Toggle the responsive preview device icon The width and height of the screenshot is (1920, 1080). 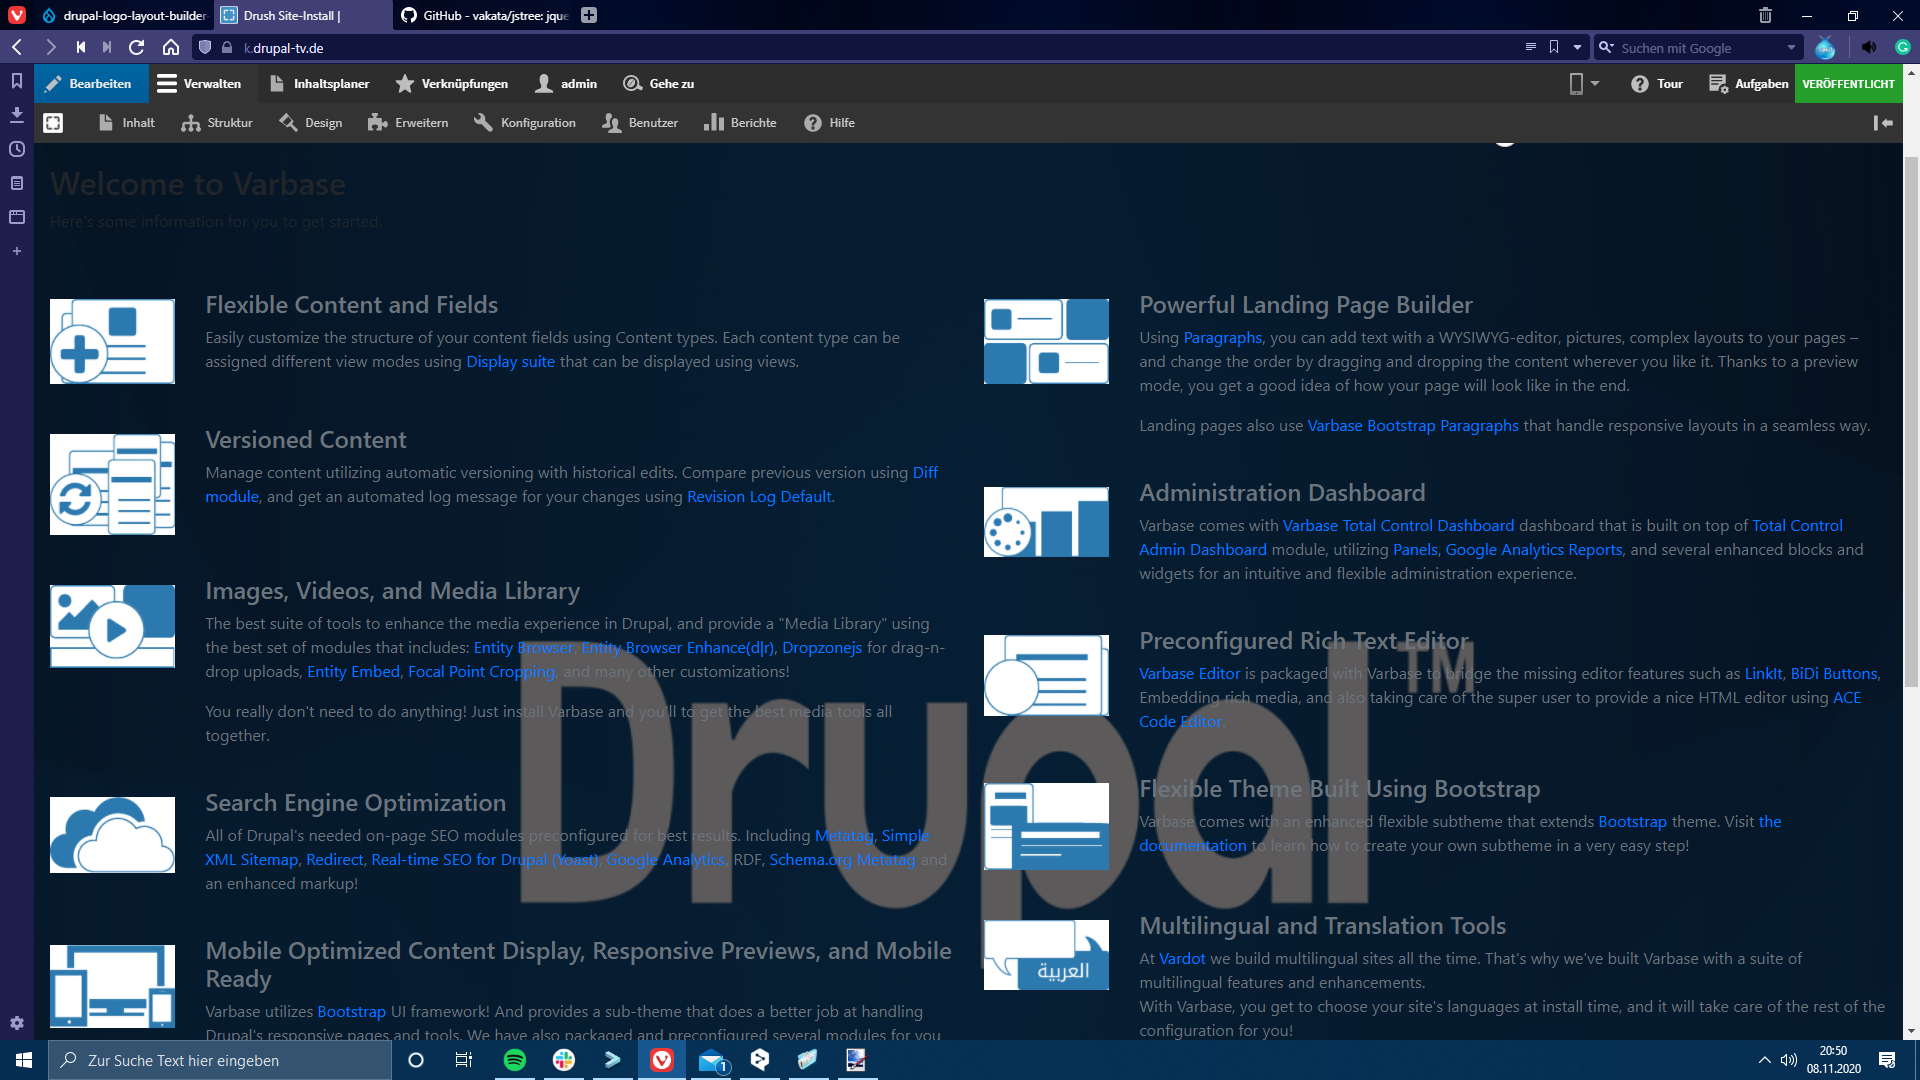(x=1577, y=84)
